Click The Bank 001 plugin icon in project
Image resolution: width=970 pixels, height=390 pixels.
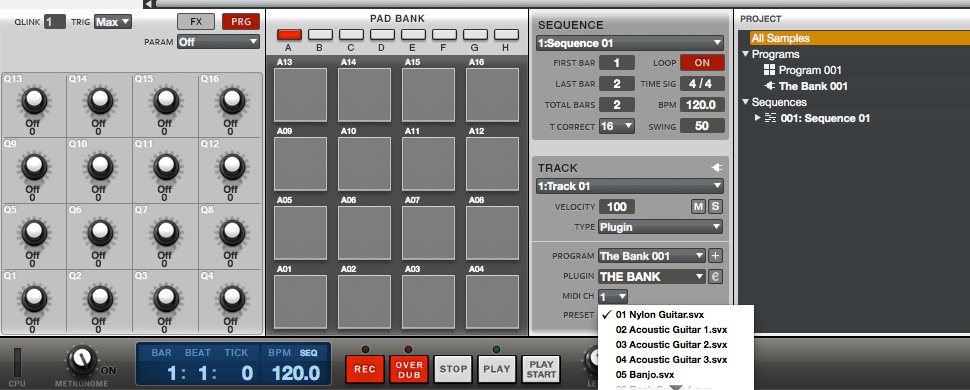click(770, 86)
